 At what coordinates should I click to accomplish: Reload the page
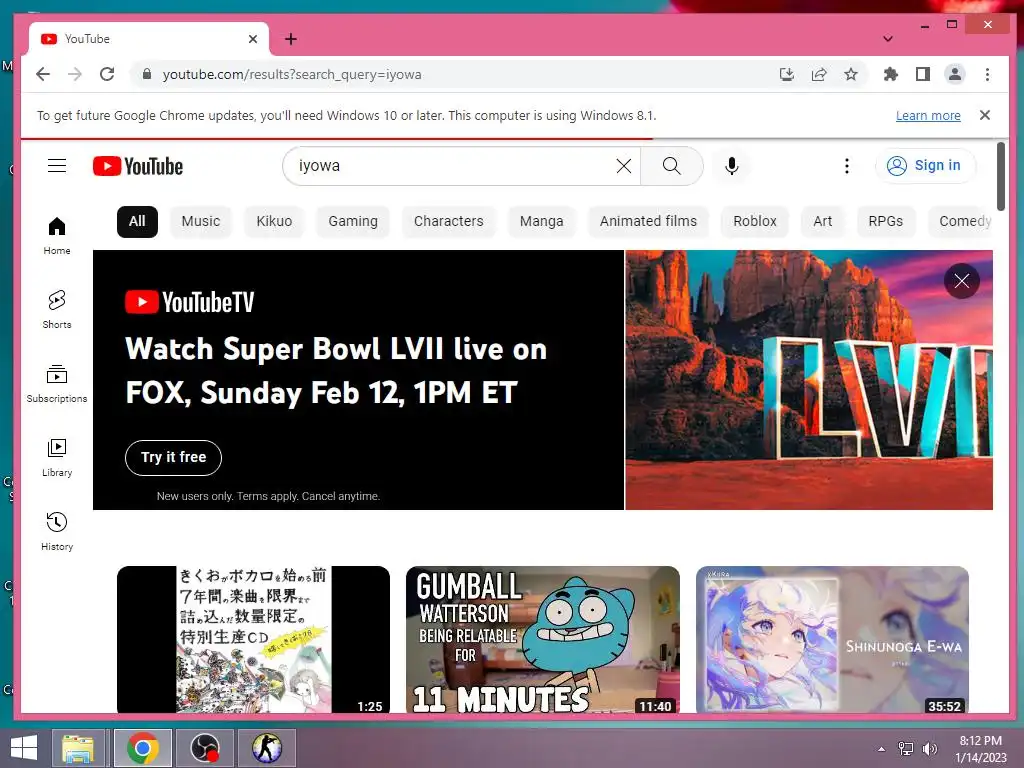click(x=107, y=74)
